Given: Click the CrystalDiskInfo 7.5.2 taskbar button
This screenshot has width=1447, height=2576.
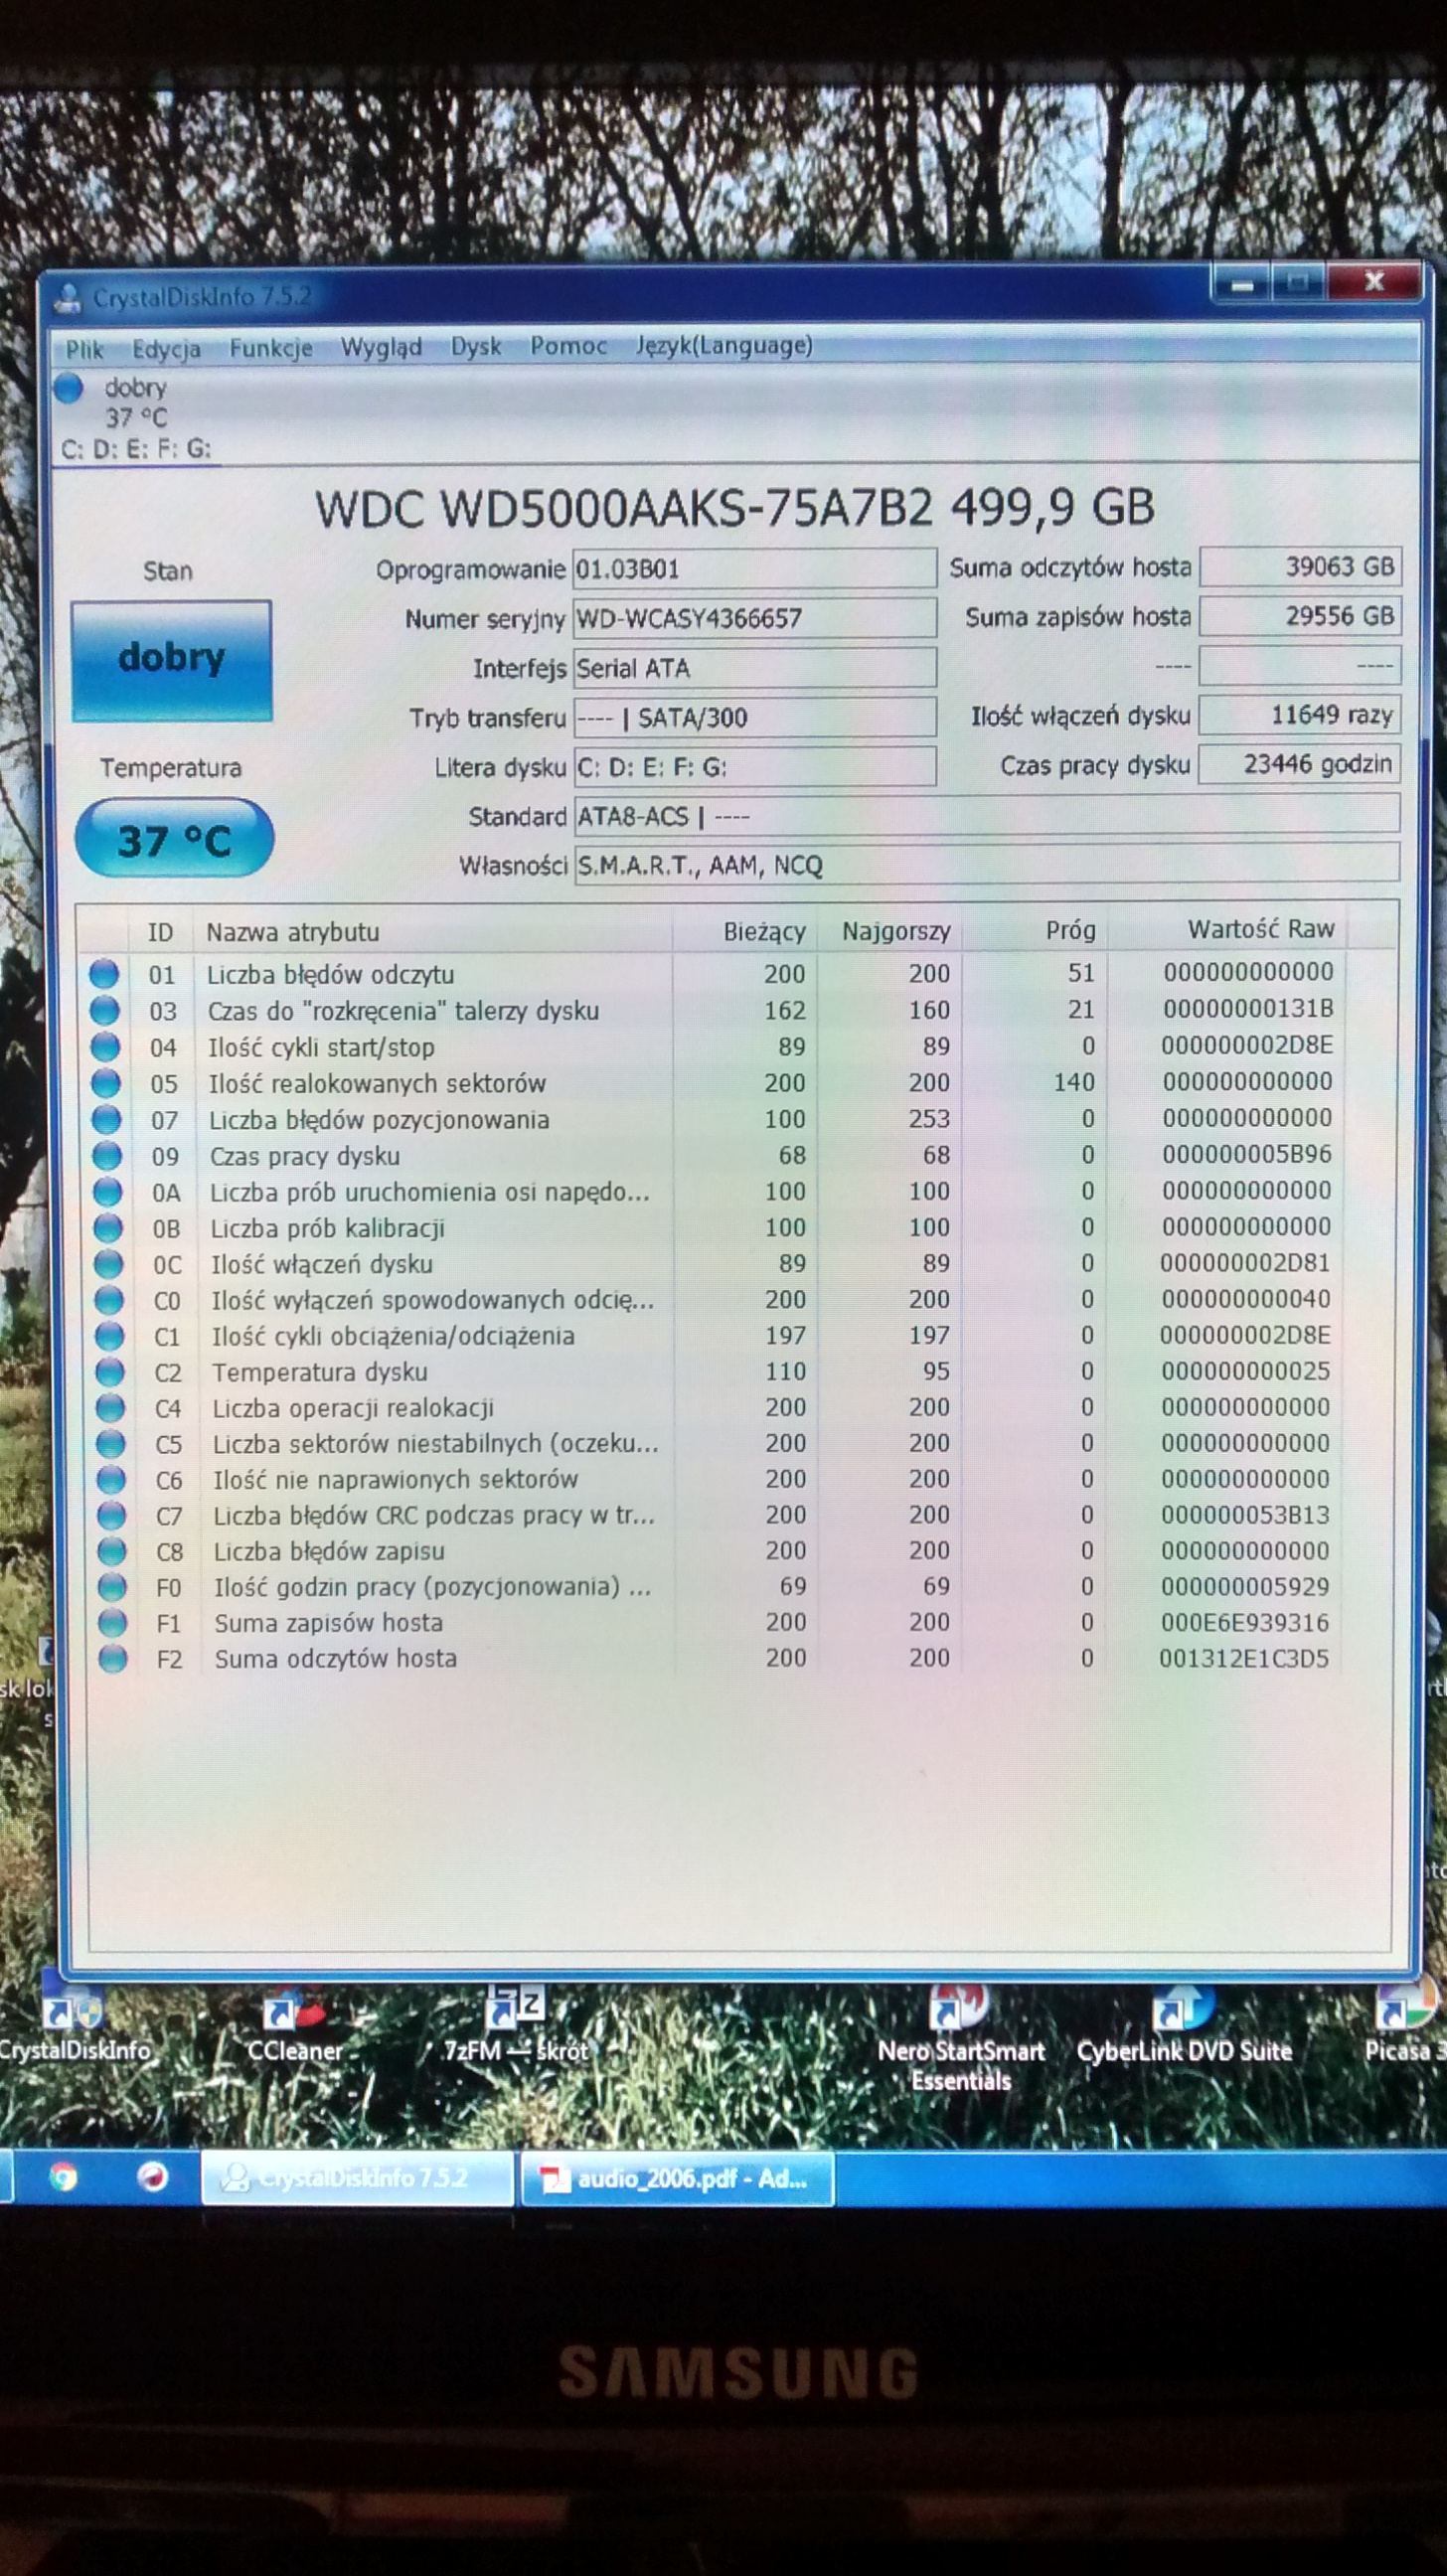Looking at the screenshot, I should click(358, 2178).
